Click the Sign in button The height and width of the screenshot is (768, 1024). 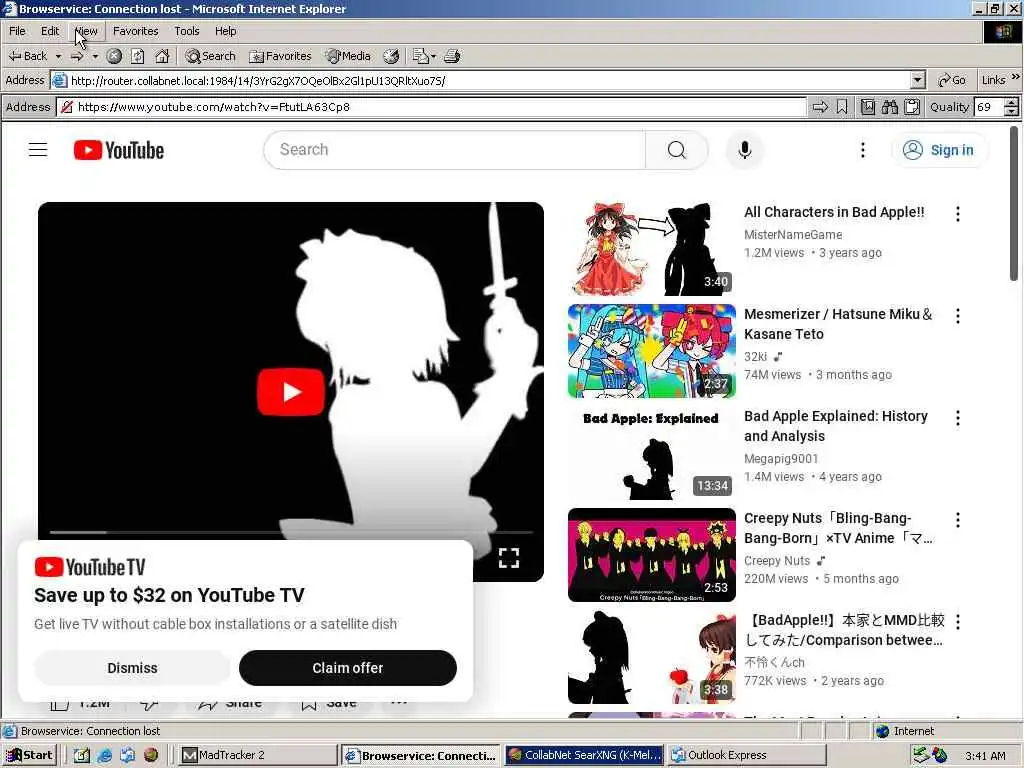(x=939, y=150)
